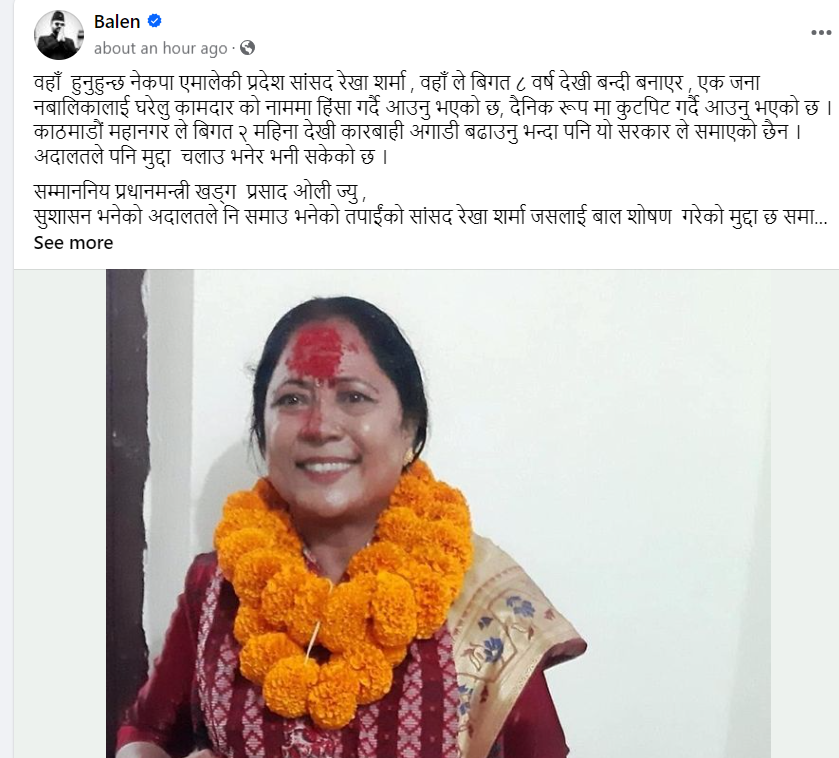The height and width of the screenshot is (758, 839).
Task: Click the line starting with काठमाडौं महानगर
Action: 417,132
